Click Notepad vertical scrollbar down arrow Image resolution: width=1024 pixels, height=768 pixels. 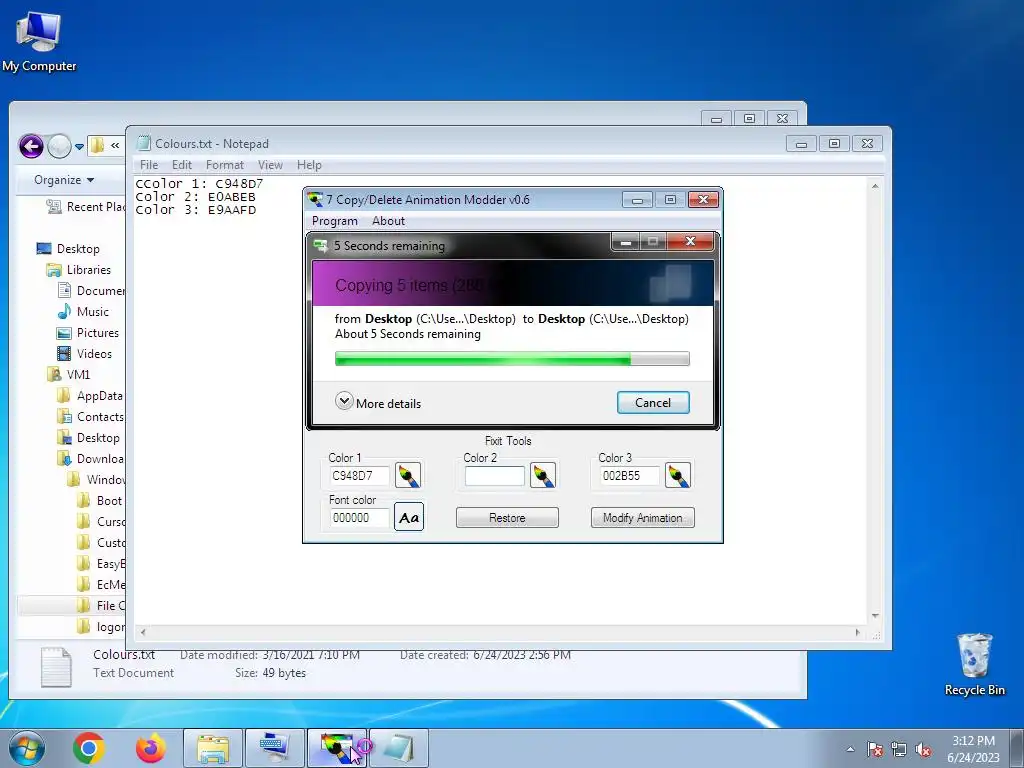click(x=875, y=616)
